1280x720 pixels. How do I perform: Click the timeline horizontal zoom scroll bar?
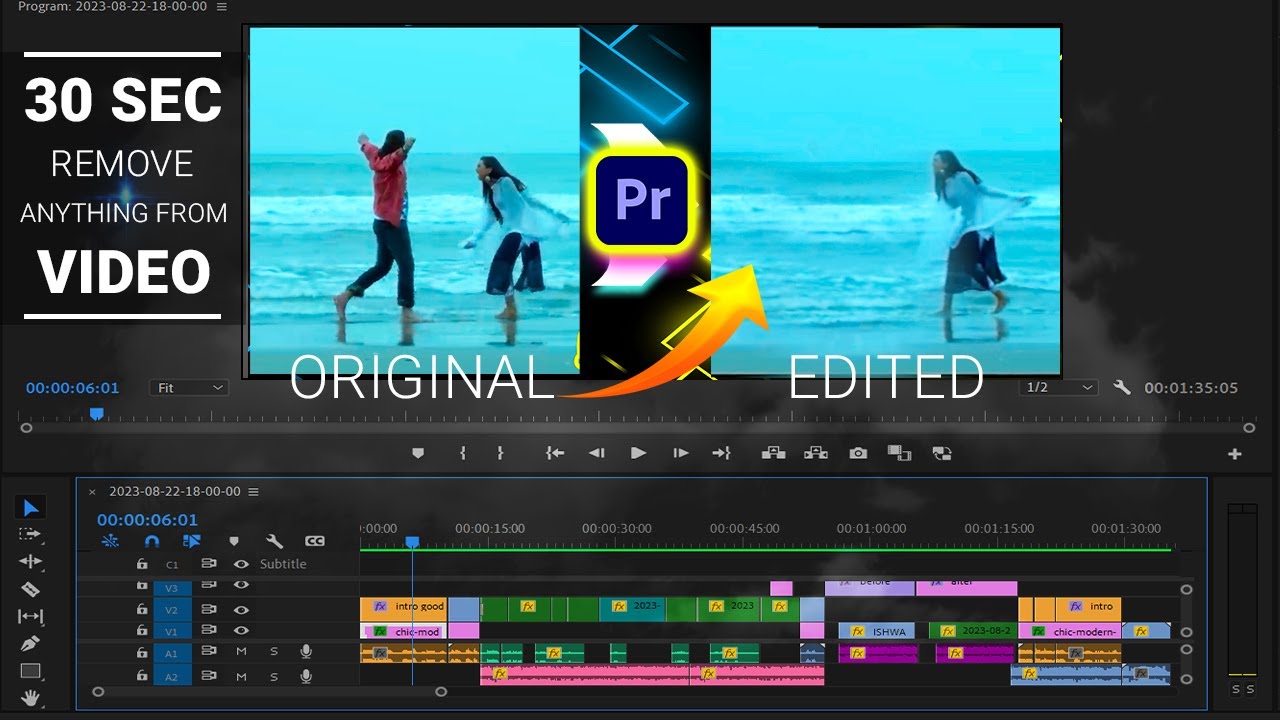[x=269, y=691]
